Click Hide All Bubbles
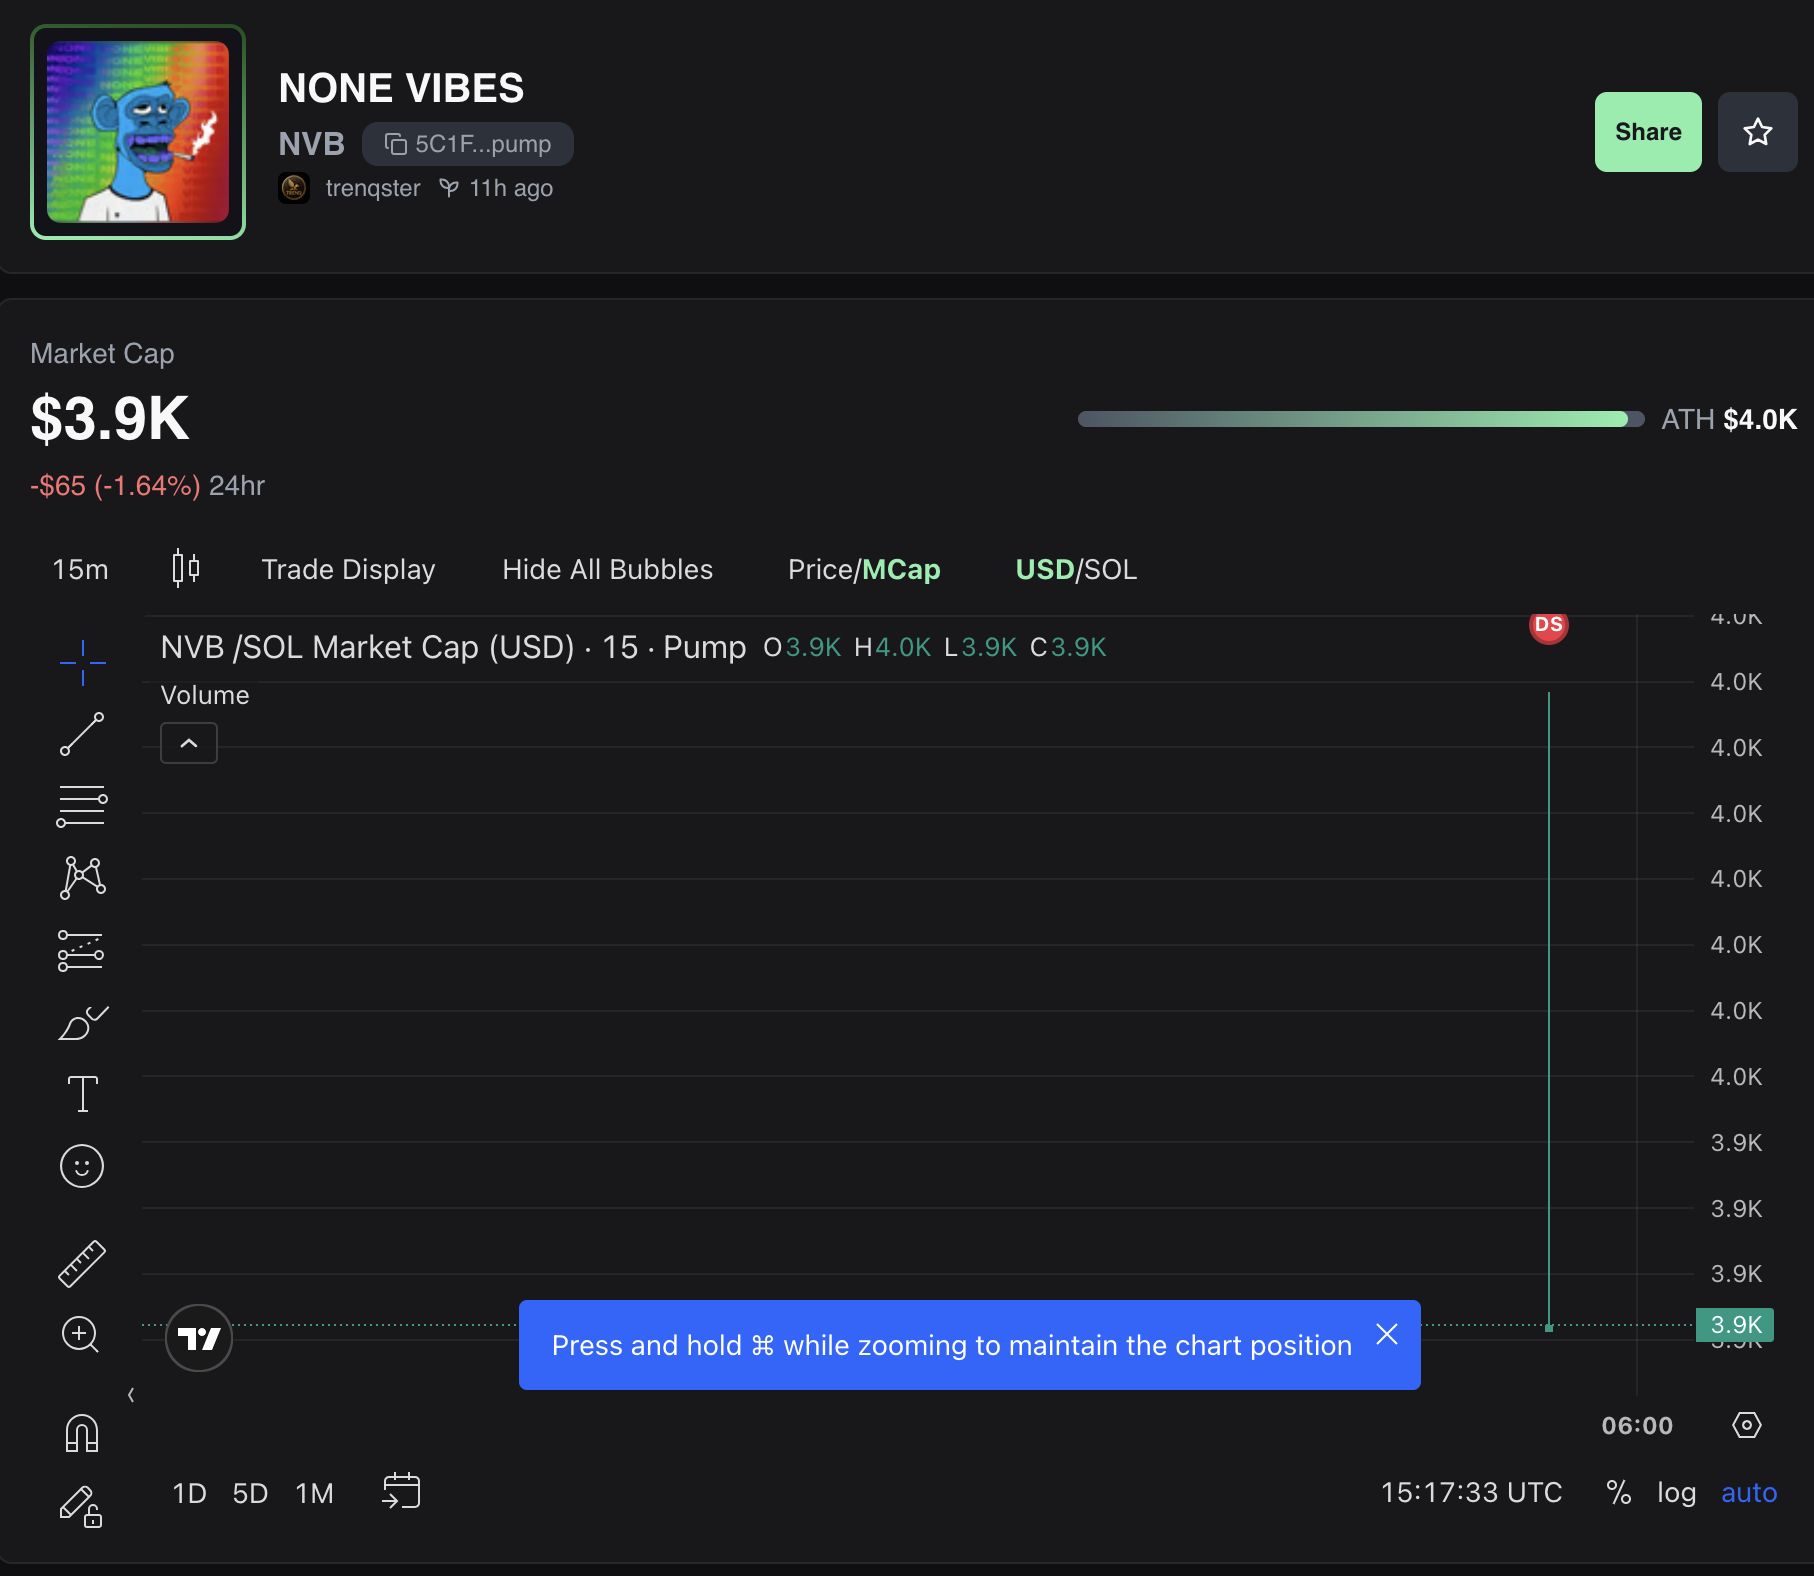 (x=607, y=569)
